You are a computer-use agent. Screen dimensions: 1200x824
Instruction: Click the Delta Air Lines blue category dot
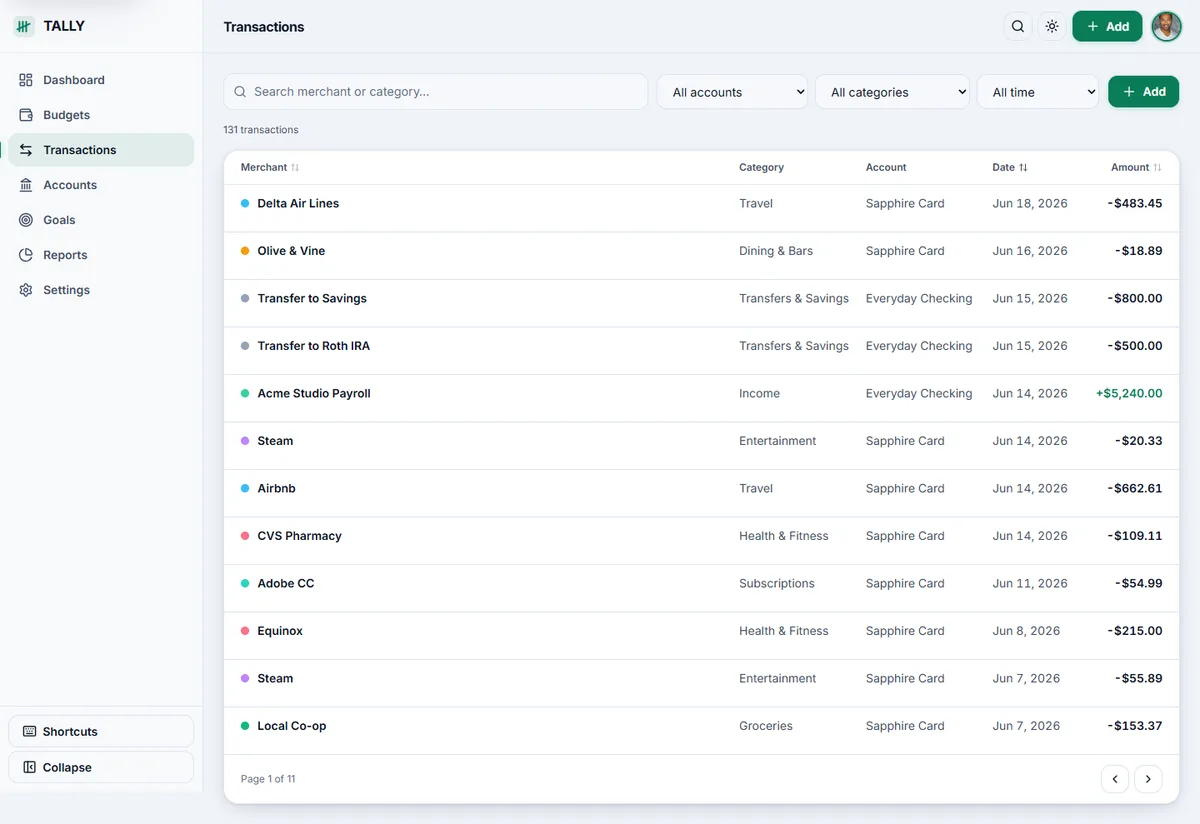245,203
